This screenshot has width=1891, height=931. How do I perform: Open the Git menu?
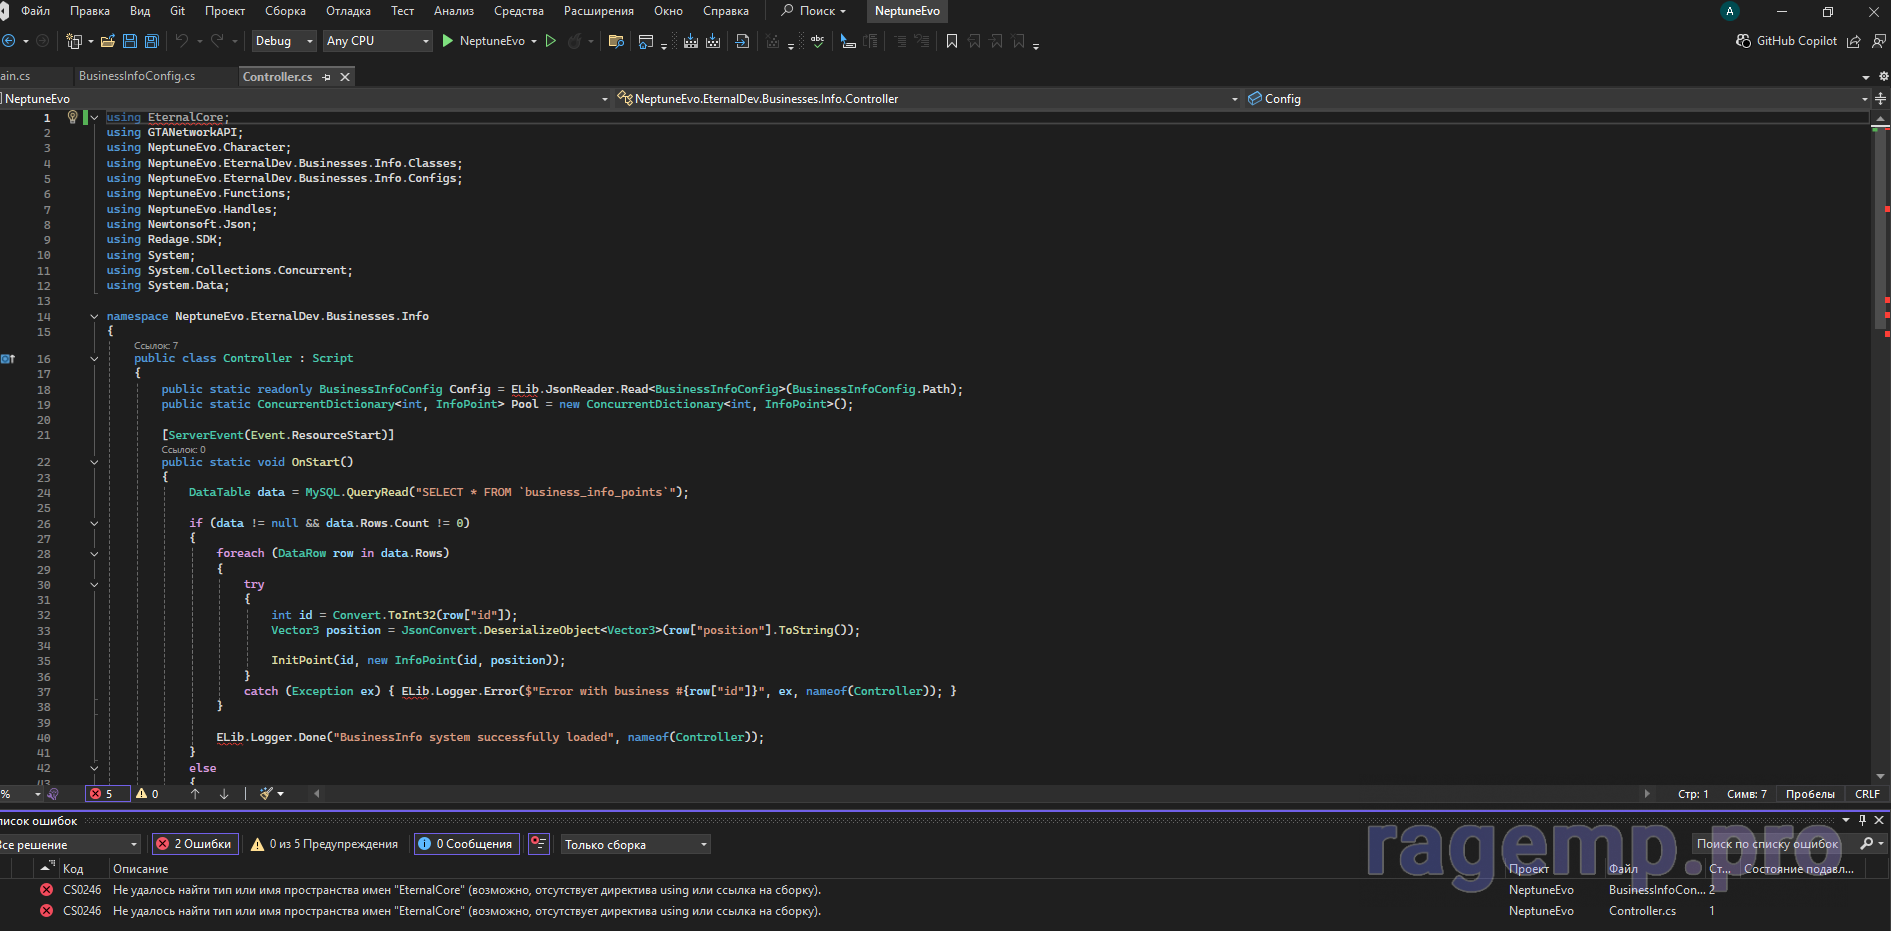(178, 11)
